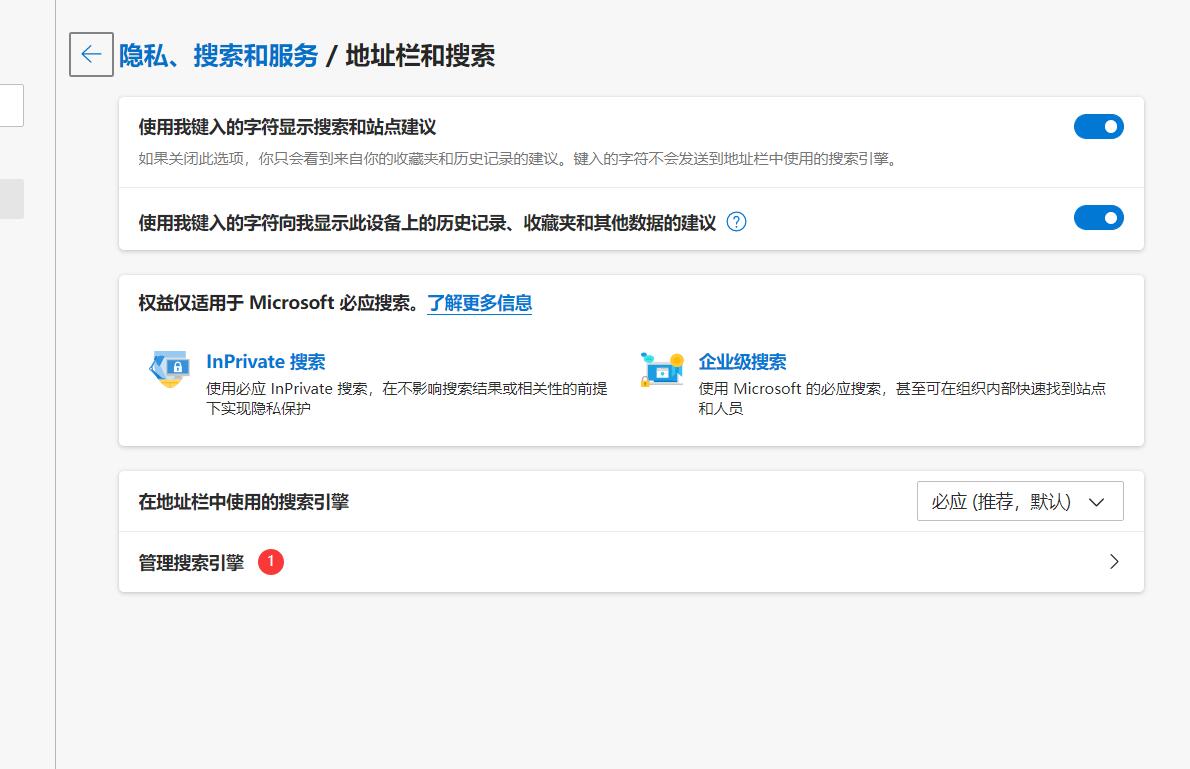Click the description under 搜索和站点建议 setting
Viewport: 1190px width, 769px height.
point(518,159)
